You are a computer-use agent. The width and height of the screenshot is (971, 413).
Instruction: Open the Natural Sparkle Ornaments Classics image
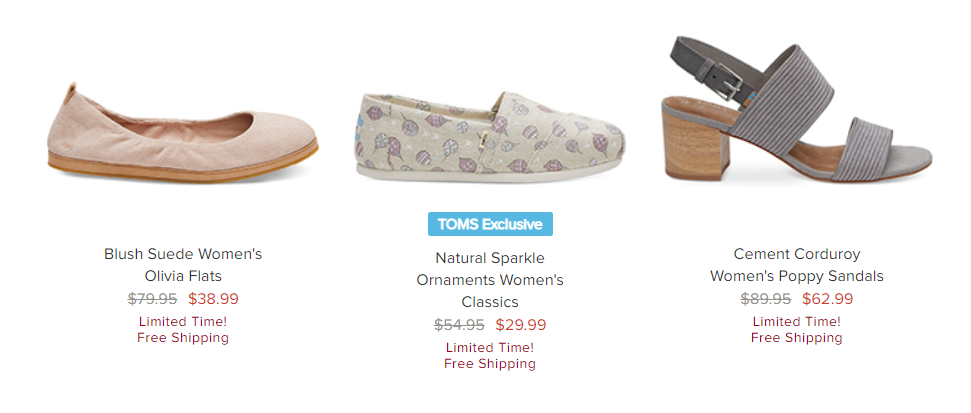coord(488,136)
